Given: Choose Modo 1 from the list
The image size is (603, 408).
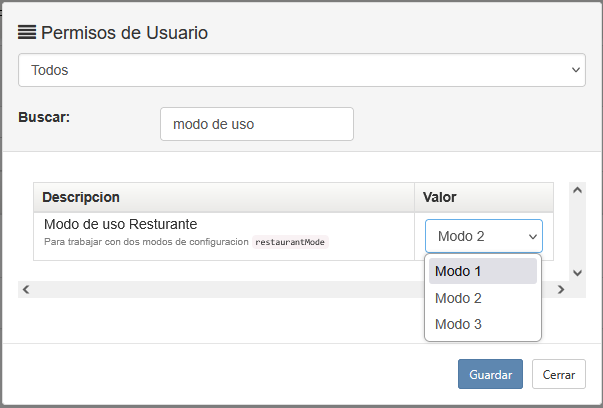Looking at the screenshot, I should 483,271.
